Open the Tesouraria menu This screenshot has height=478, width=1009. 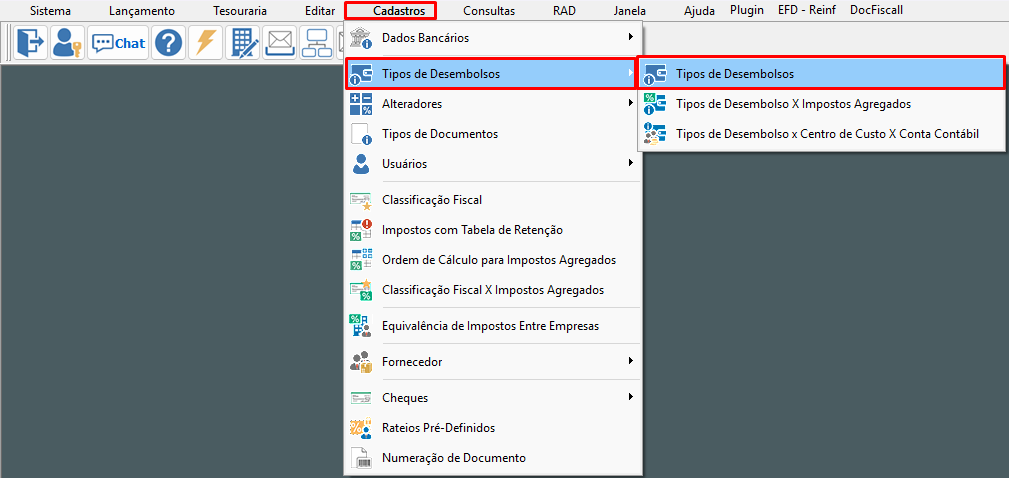240,10
